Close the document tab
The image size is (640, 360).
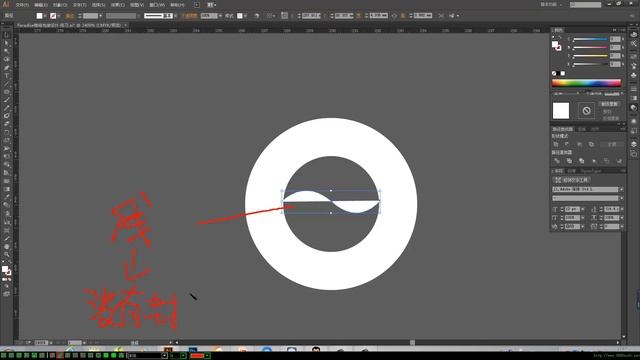(x=126, y=25)
